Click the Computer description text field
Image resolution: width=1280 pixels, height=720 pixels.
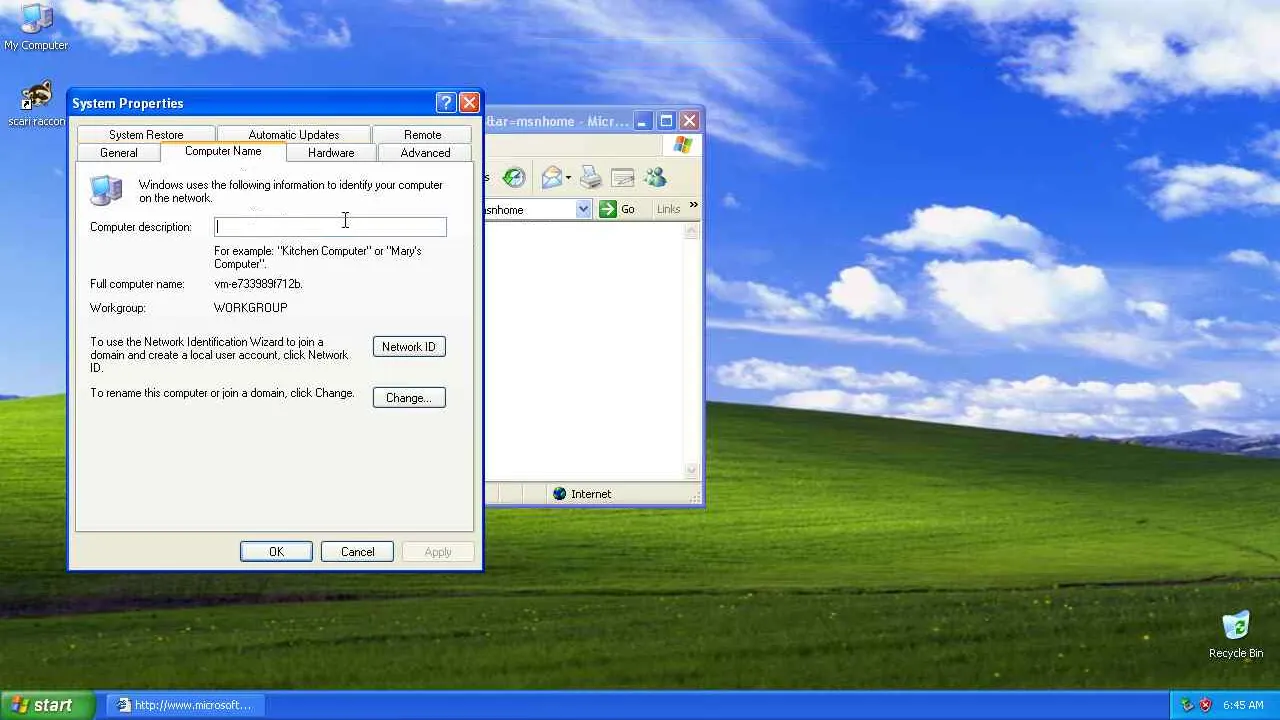pyautogui.click(x=330, y=227)
